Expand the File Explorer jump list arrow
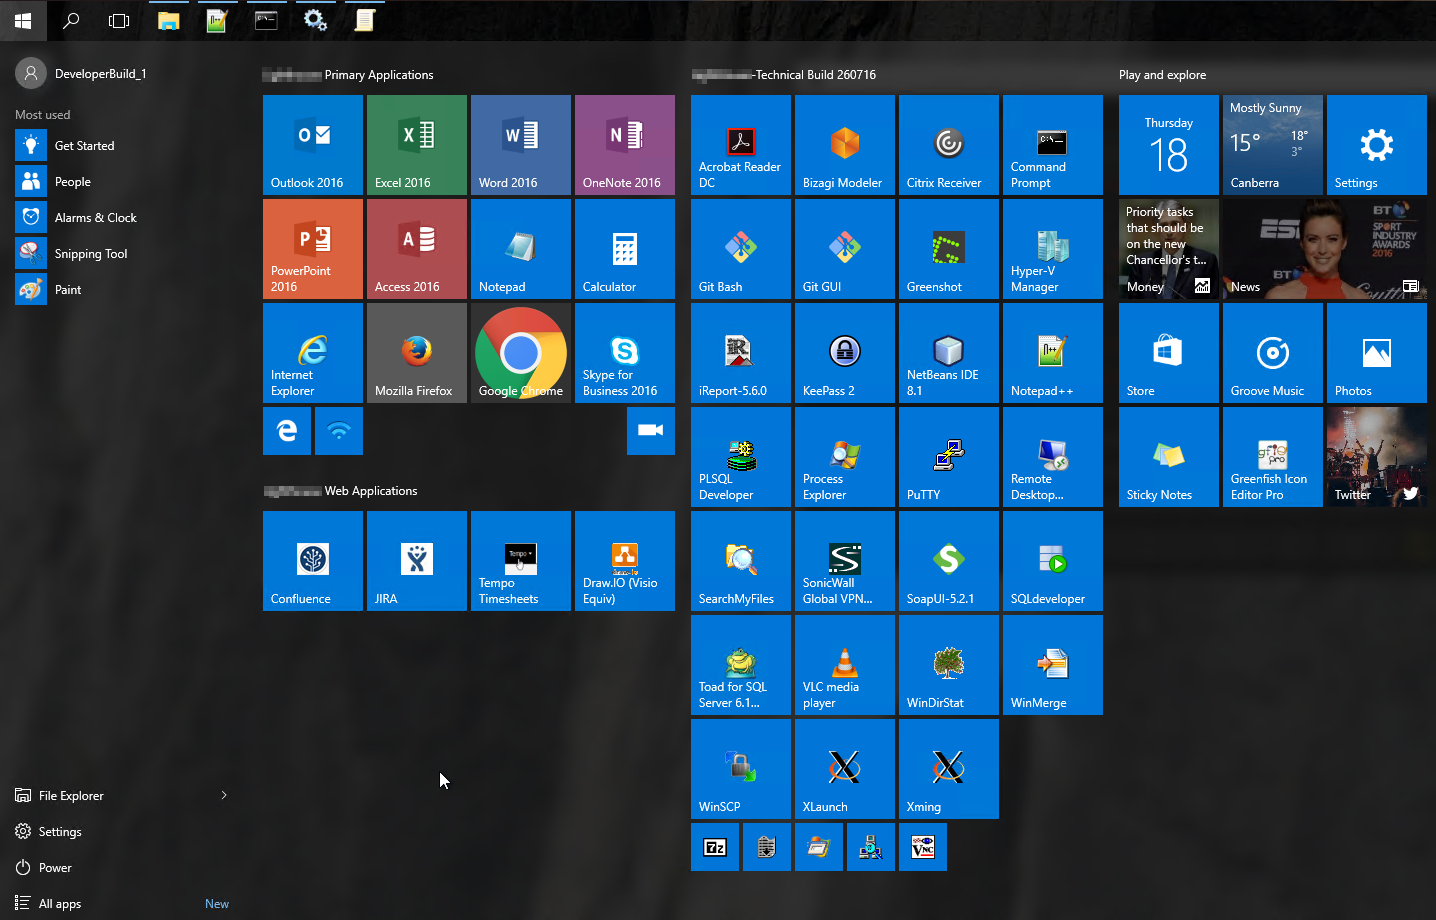The width and height of the screenshot is (1436, 920). [224, 796]
